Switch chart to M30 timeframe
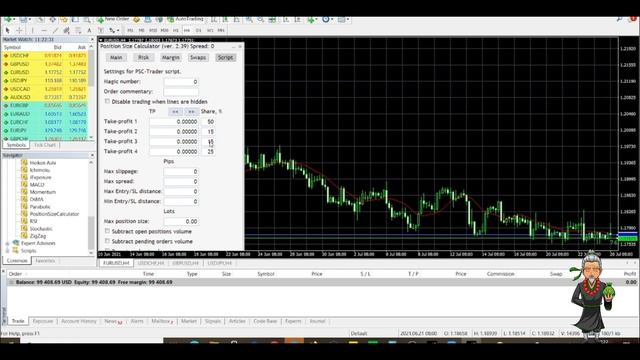The width and height of the screenshot is (640, 360). [164, 30]
